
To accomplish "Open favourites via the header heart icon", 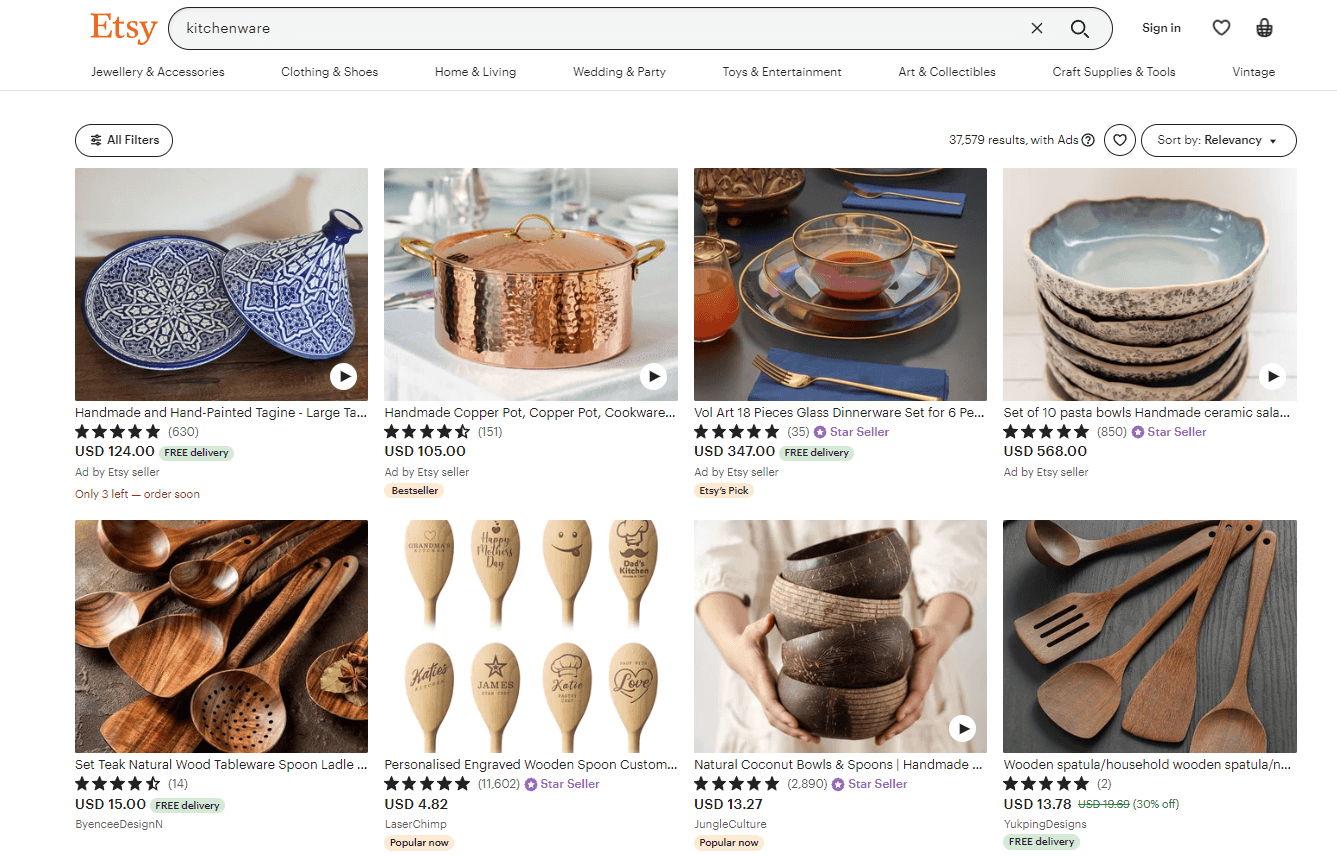I will click(x=1221, y=27).
